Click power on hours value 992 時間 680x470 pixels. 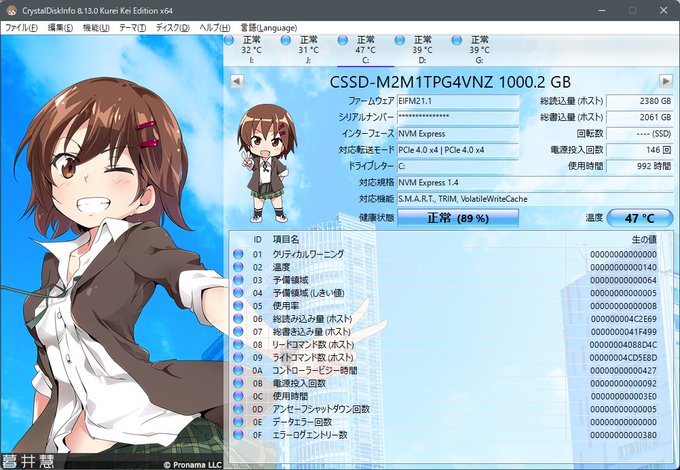click(639, 166)
